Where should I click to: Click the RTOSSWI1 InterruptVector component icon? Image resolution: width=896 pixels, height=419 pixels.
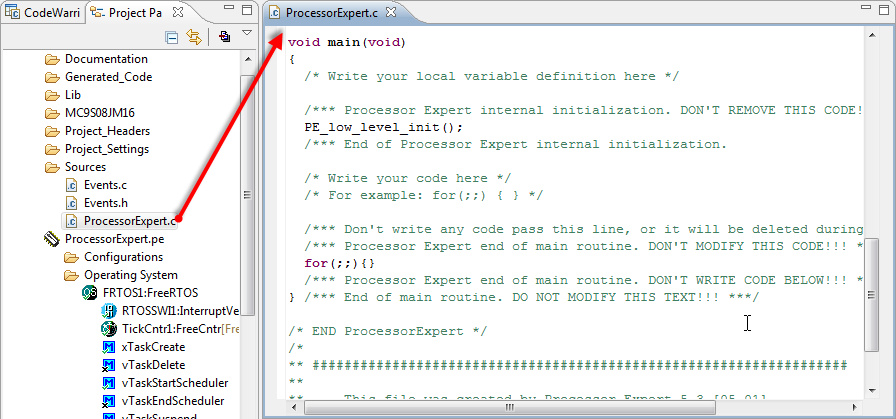(x=109, y=311)
